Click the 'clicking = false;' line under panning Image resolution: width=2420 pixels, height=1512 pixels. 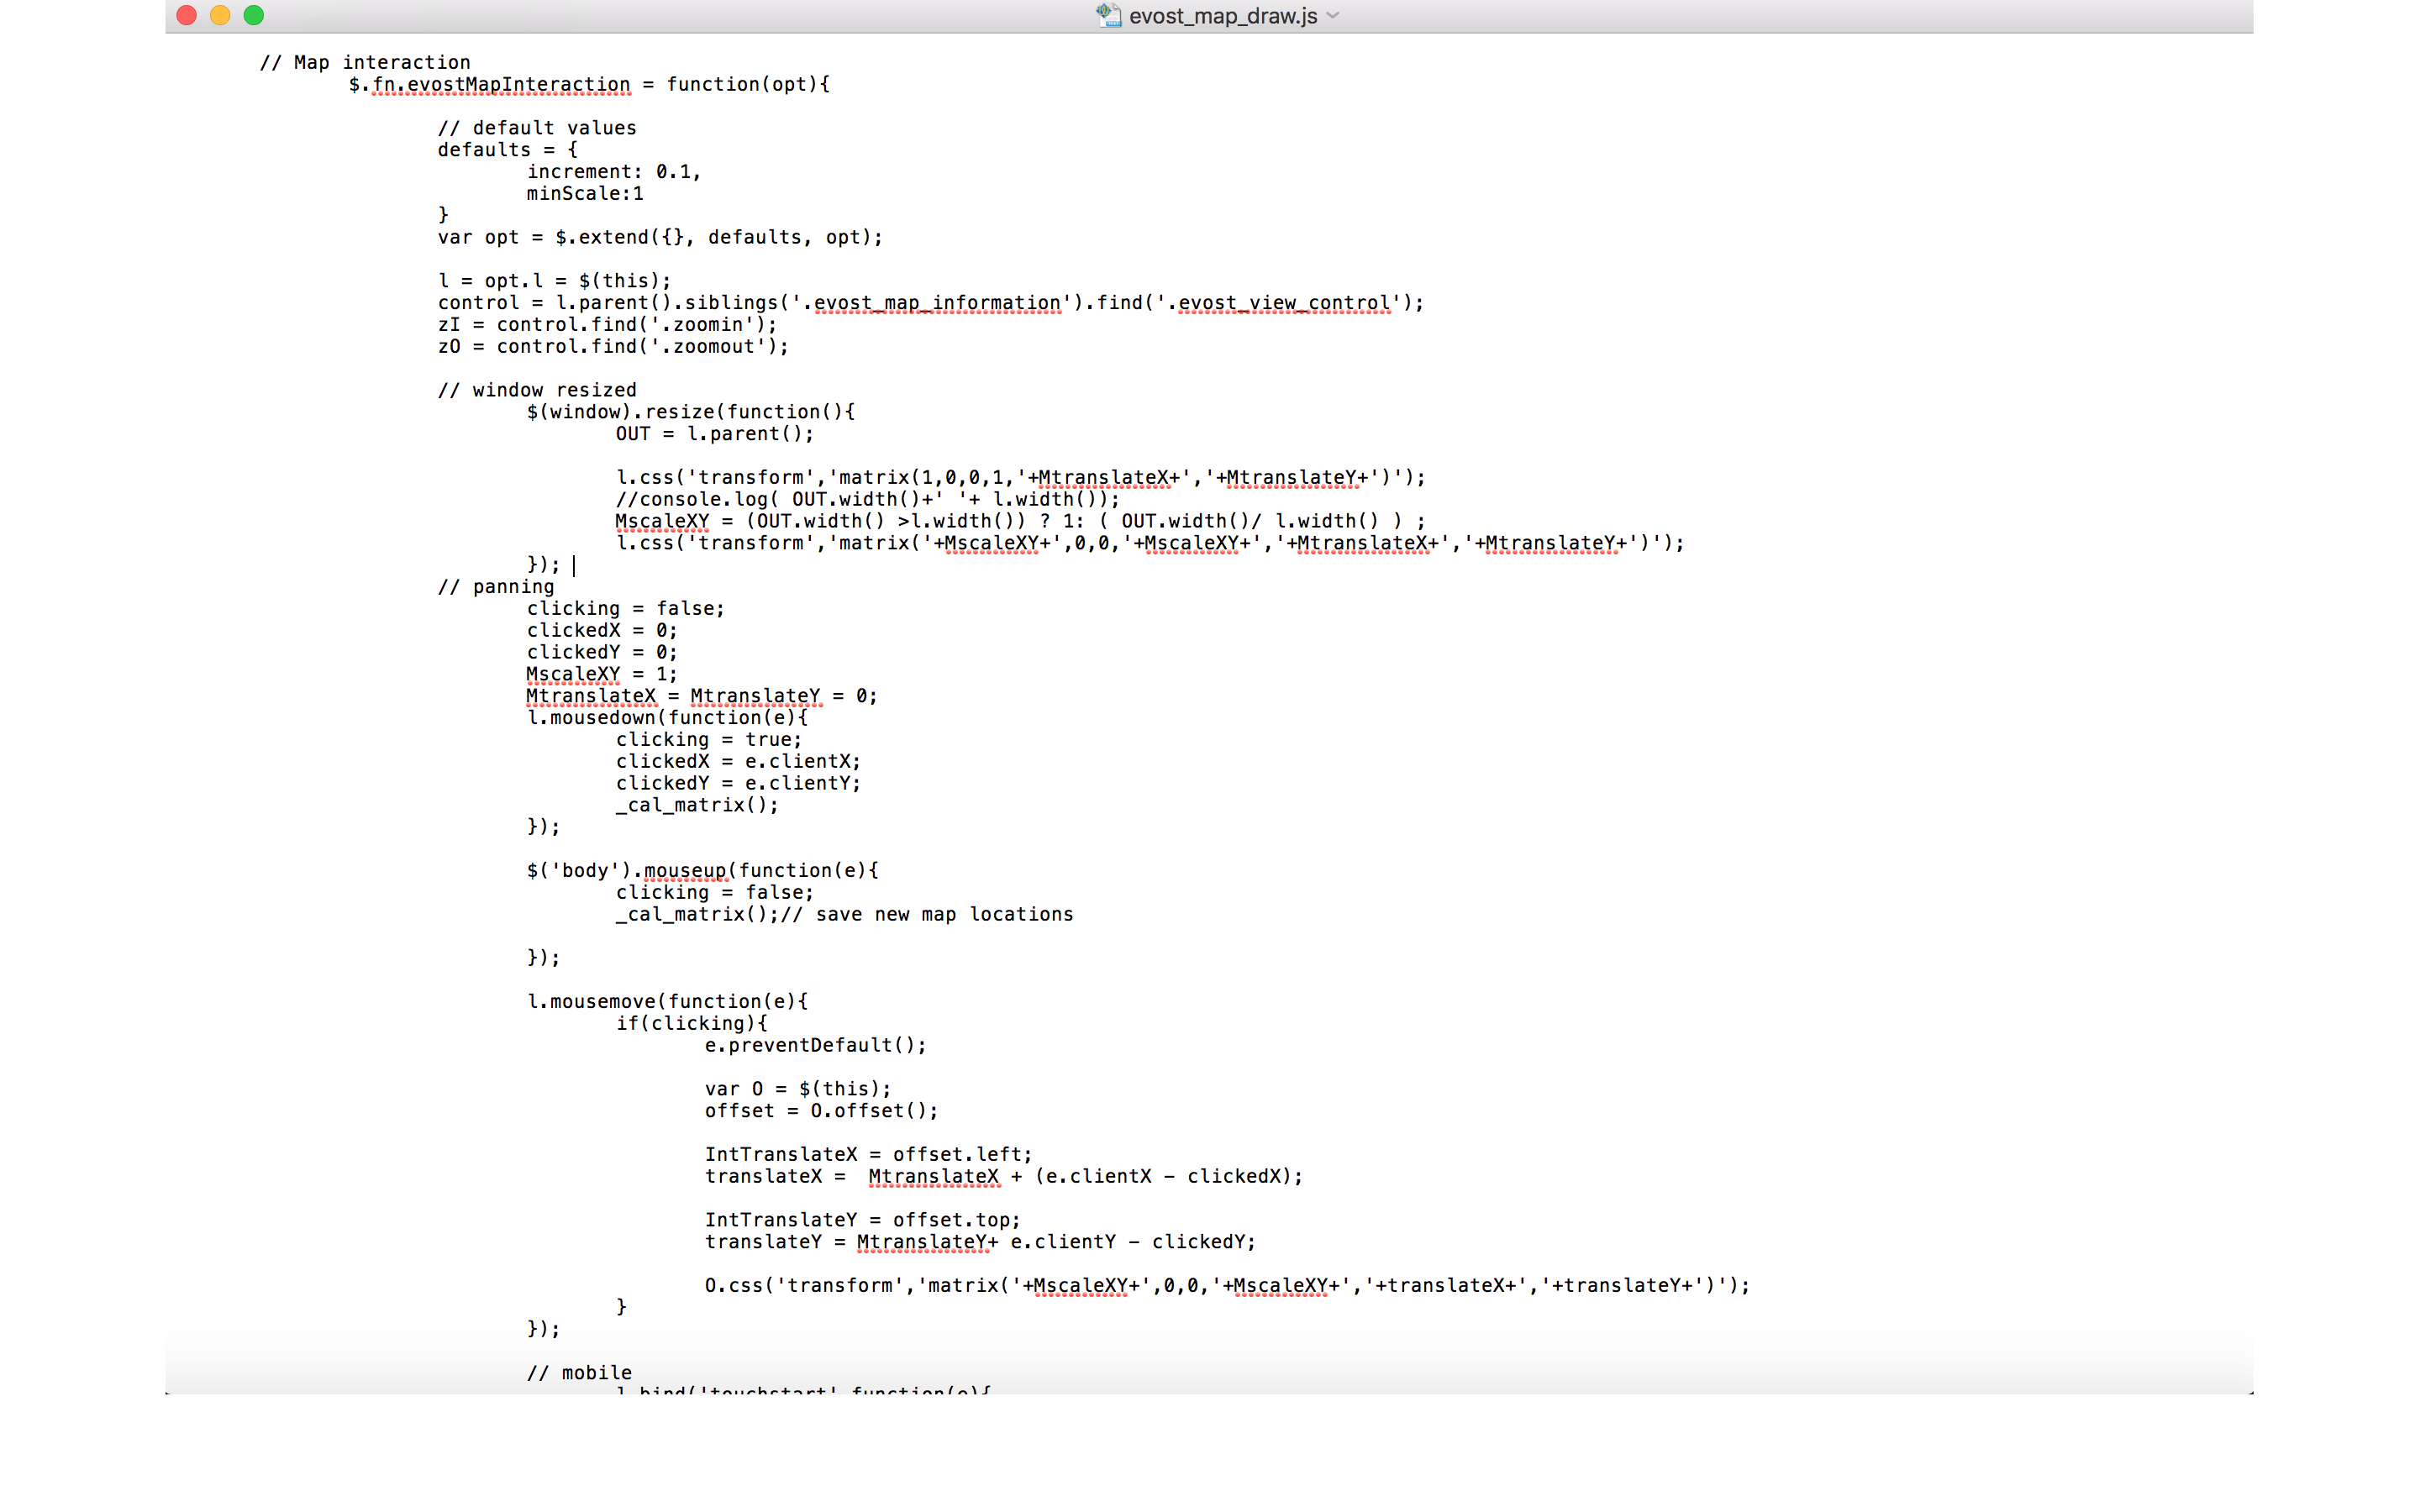625,609
